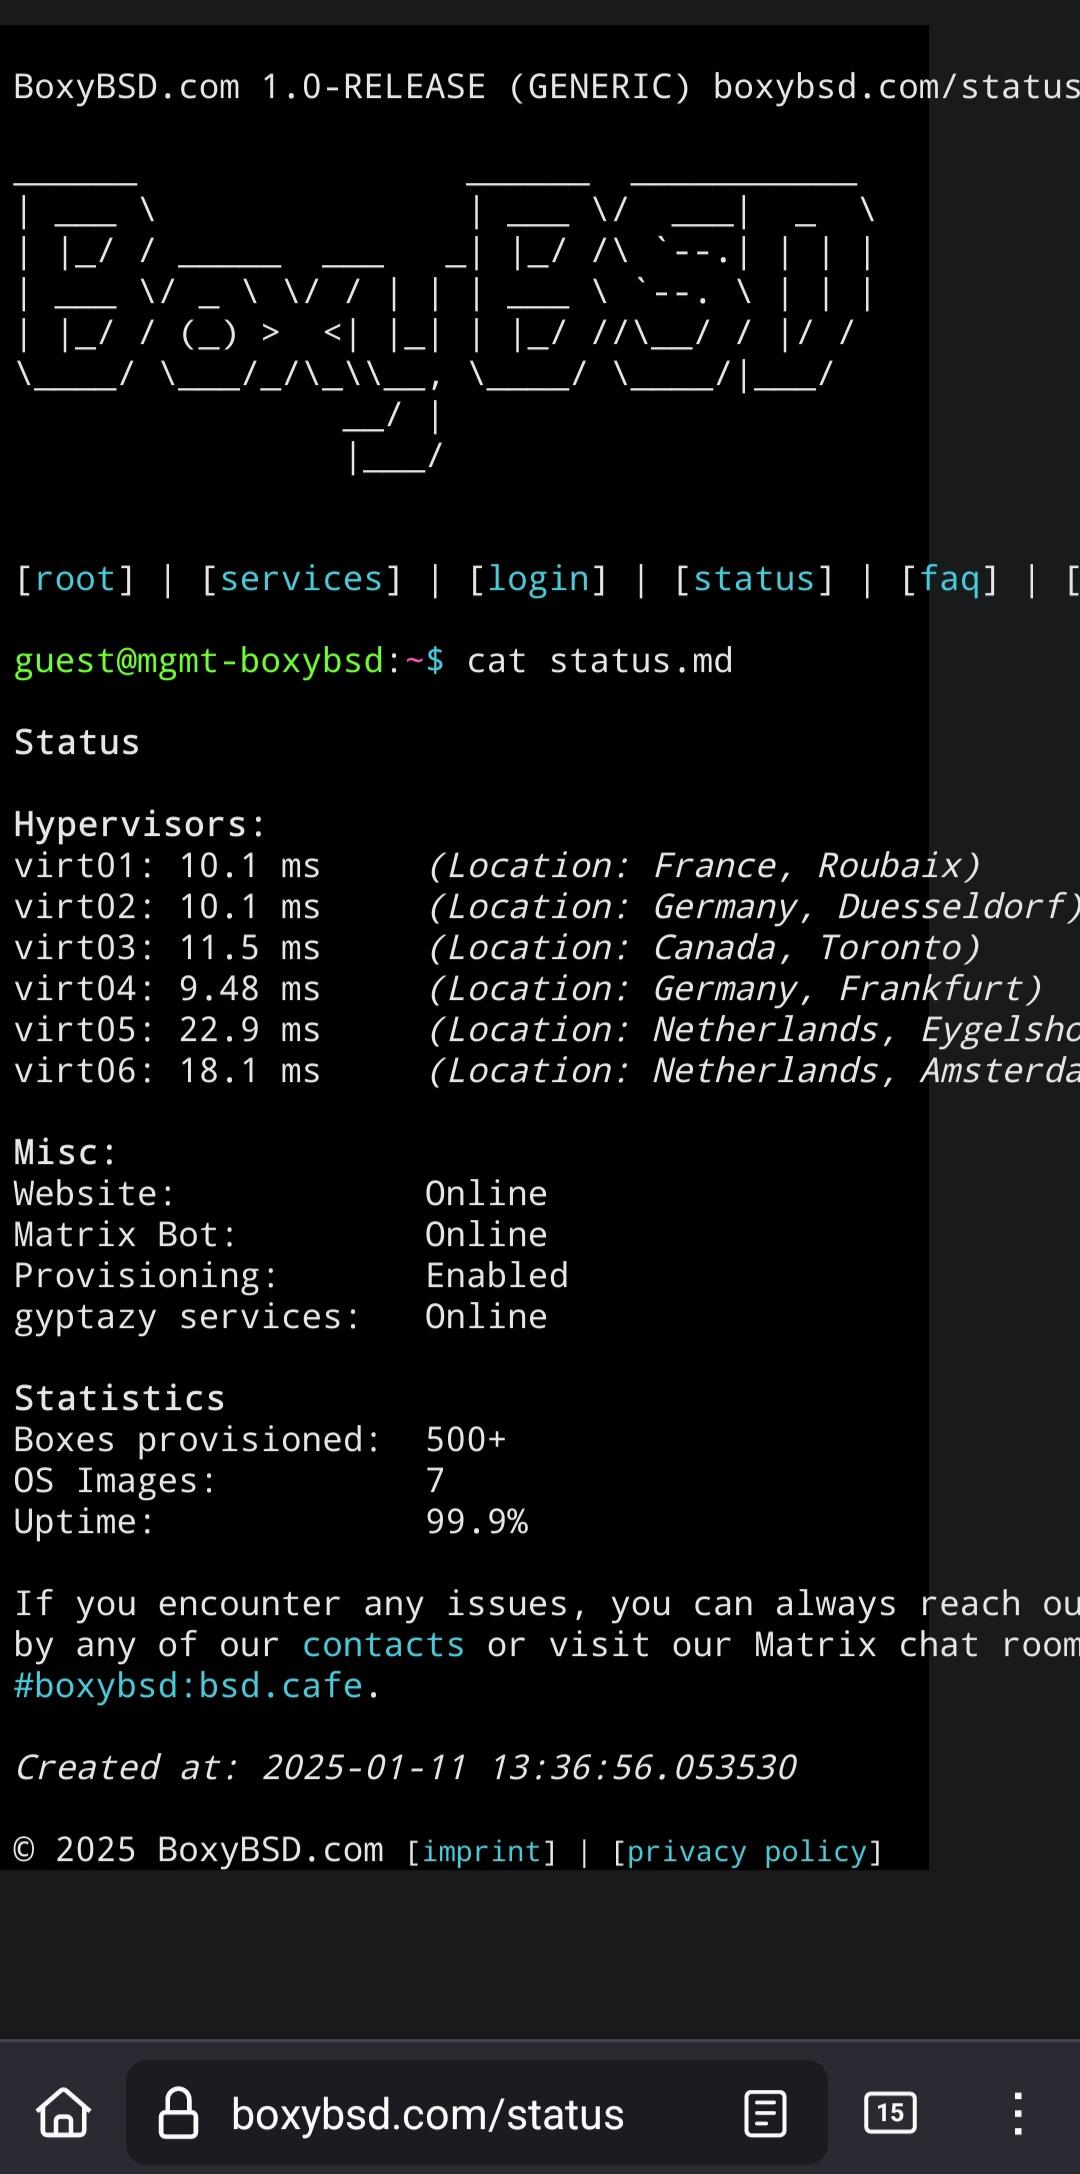1080x2174 pixels.
Task: Click the 'Matrix Bot:' label
Action: click(126, 1235)
